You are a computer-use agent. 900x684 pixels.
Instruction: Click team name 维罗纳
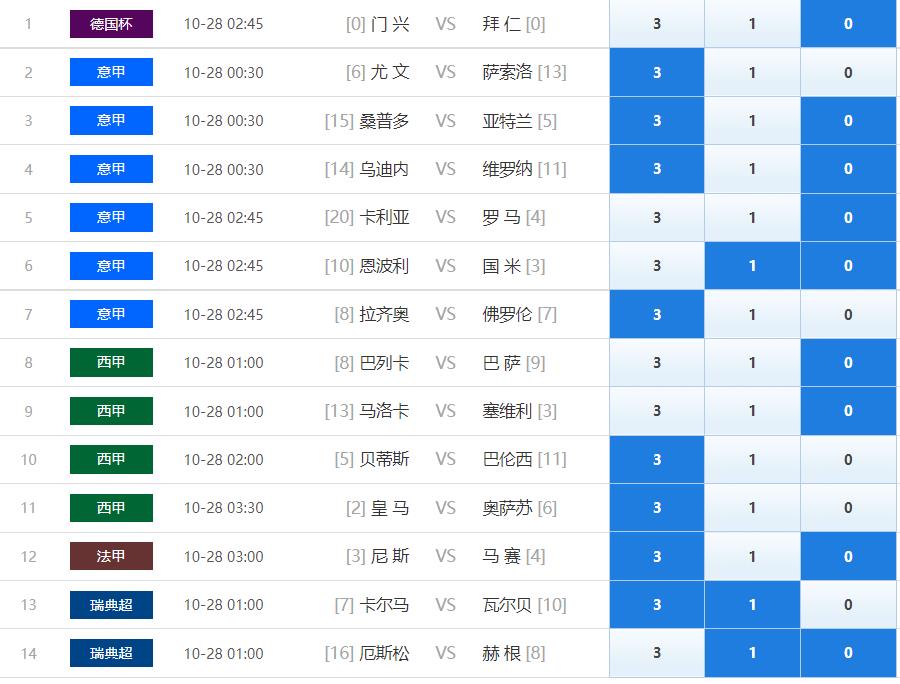tap(507, 169)
